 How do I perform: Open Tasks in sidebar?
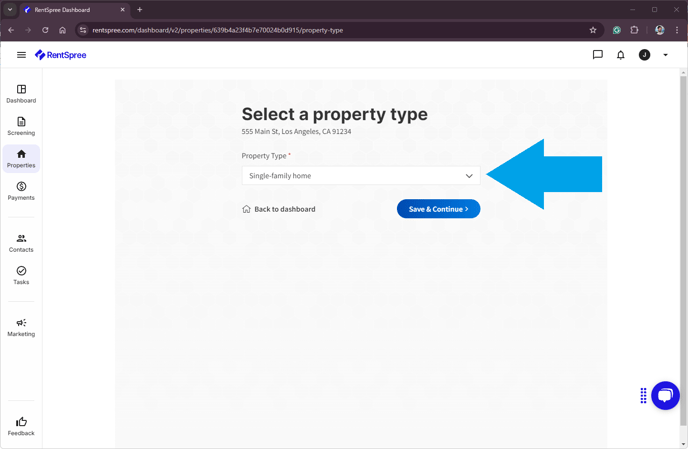[21, 276]
